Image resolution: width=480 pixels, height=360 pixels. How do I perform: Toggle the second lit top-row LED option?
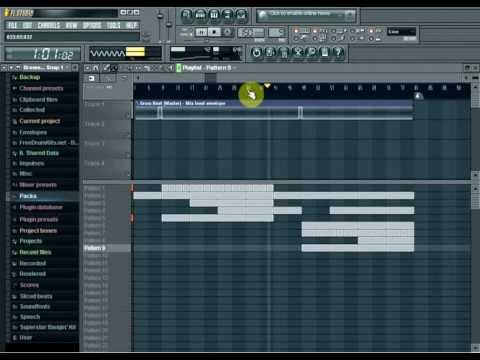coord(314,31)
